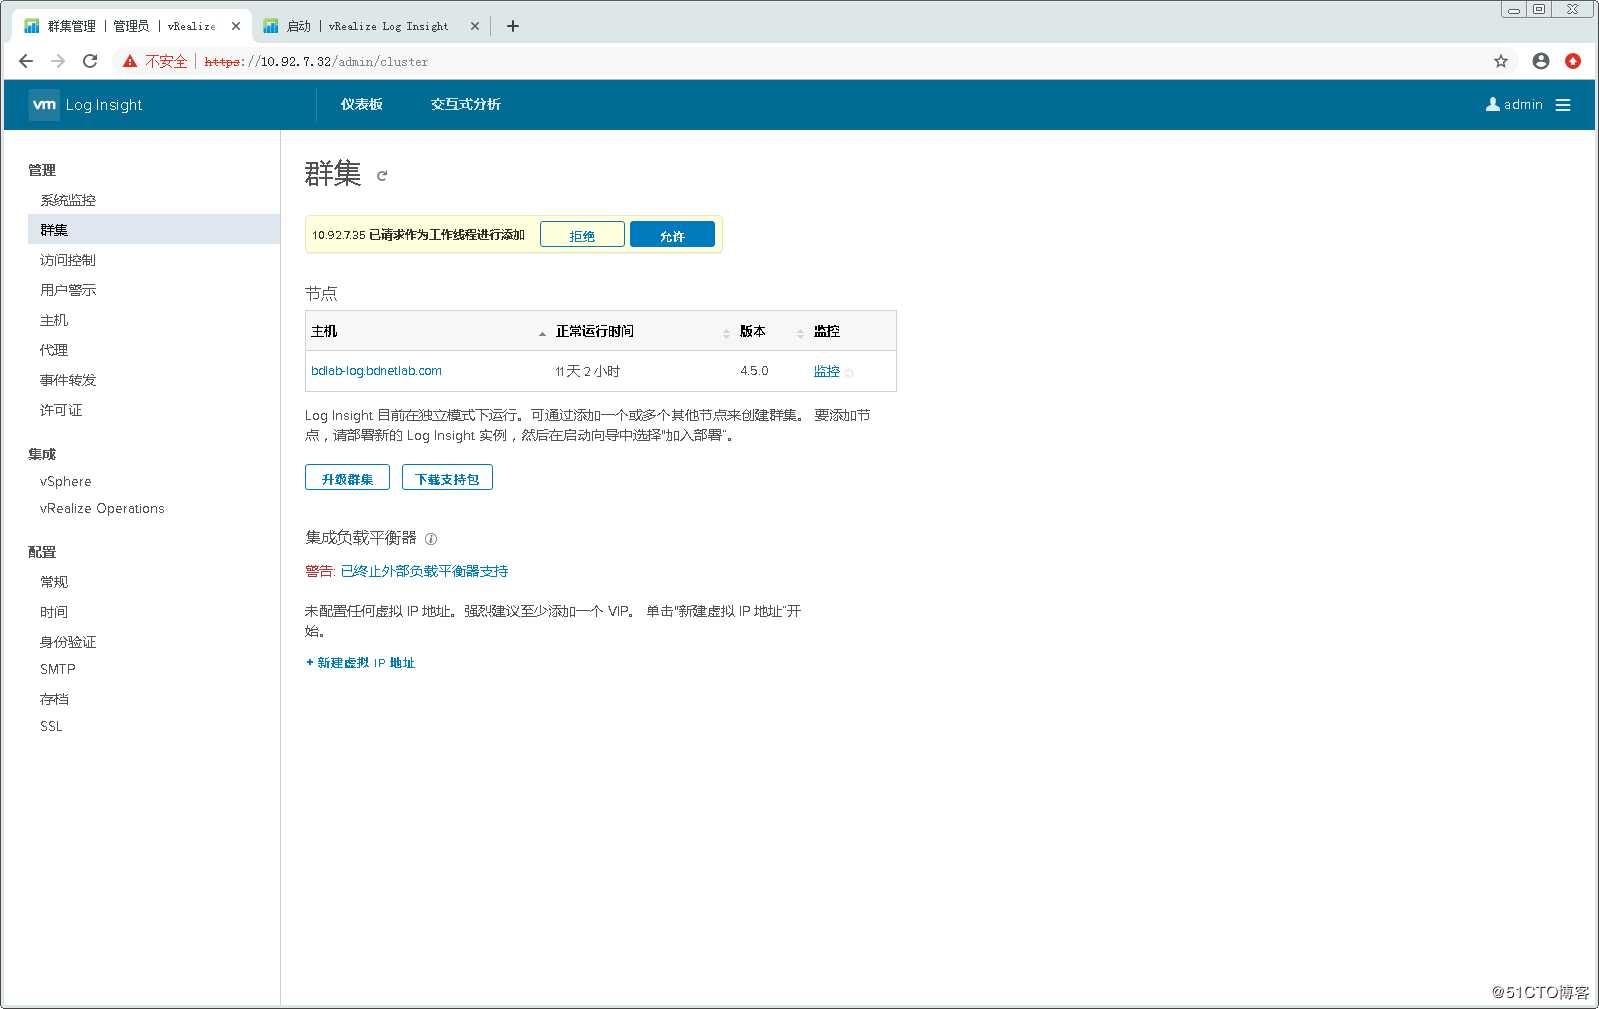
Task: Open 许可证 in the sidebar
Action: click(x=61, y=410)
